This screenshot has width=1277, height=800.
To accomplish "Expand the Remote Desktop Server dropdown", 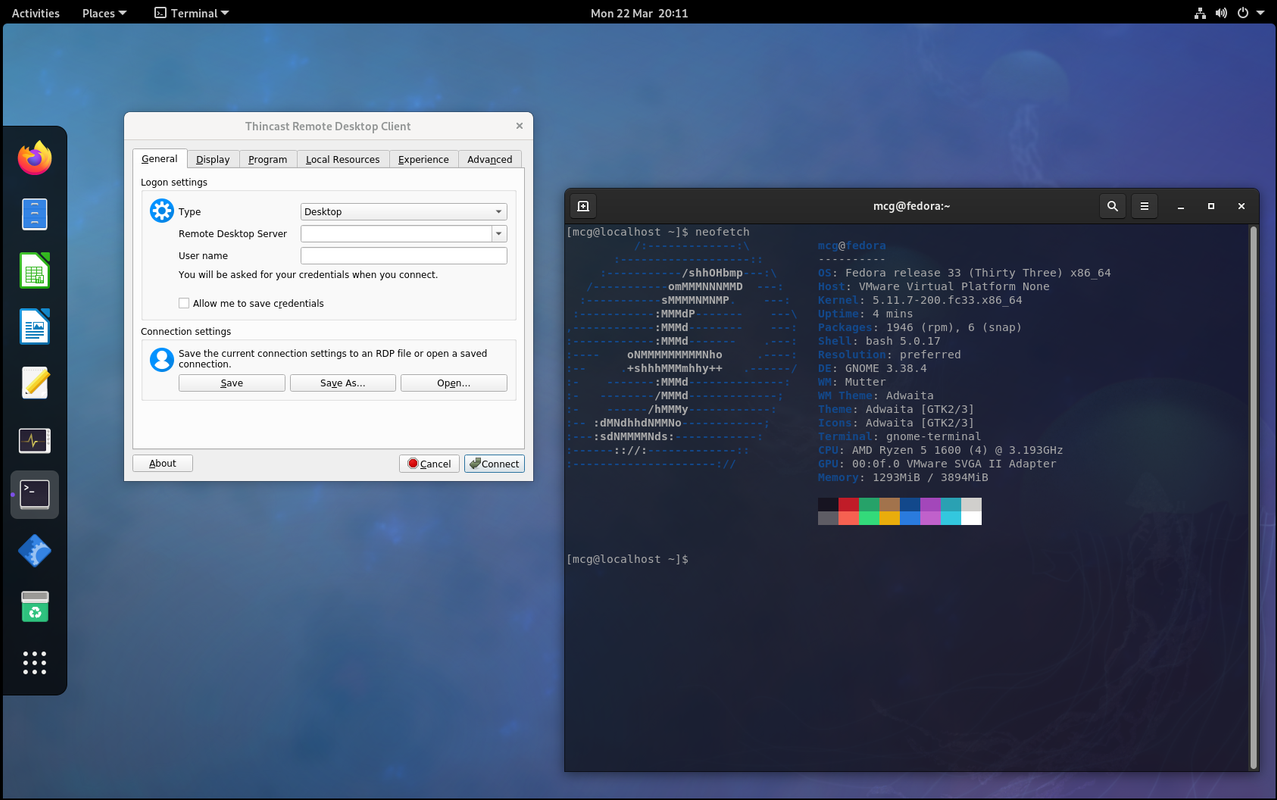I will click(499, 234).
